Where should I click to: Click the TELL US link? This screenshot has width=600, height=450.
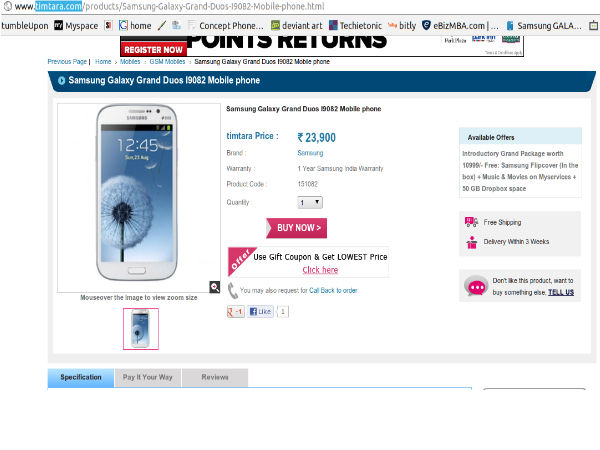561,292
